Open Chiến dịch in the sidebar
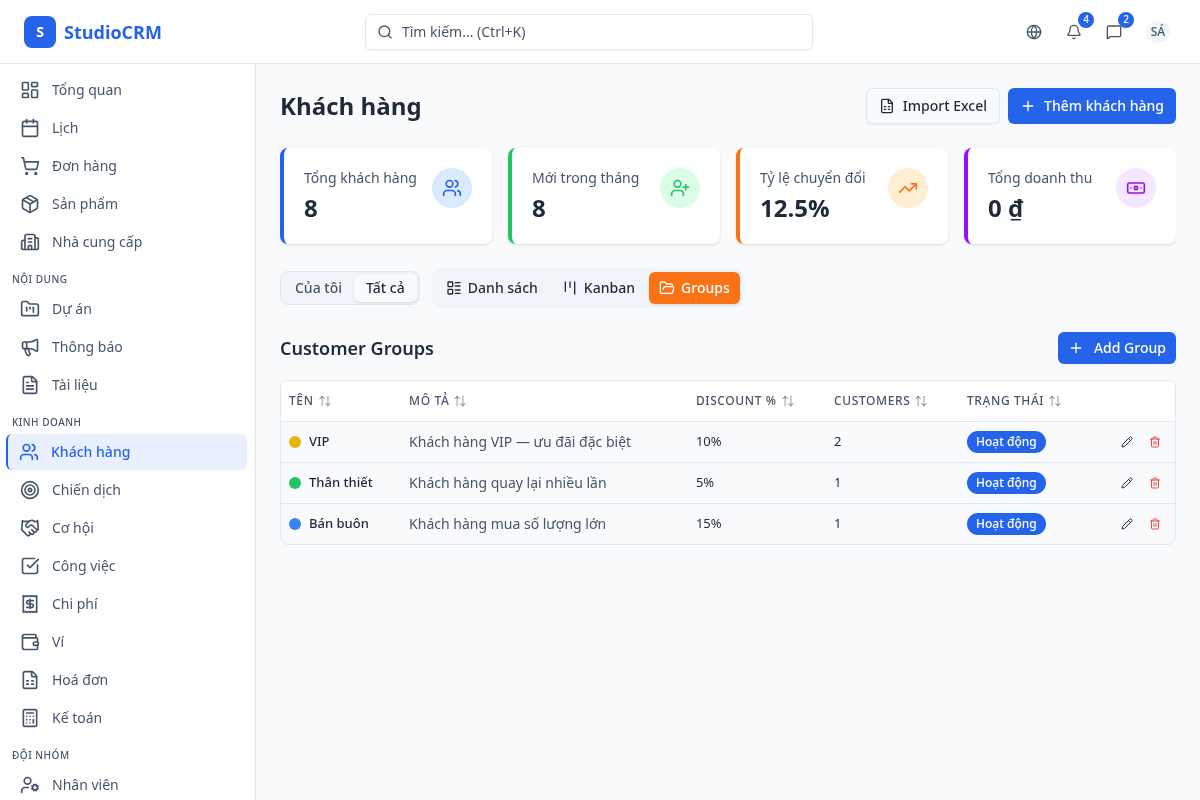Screen dimensions: 1200x800 (x=86, y=490)
